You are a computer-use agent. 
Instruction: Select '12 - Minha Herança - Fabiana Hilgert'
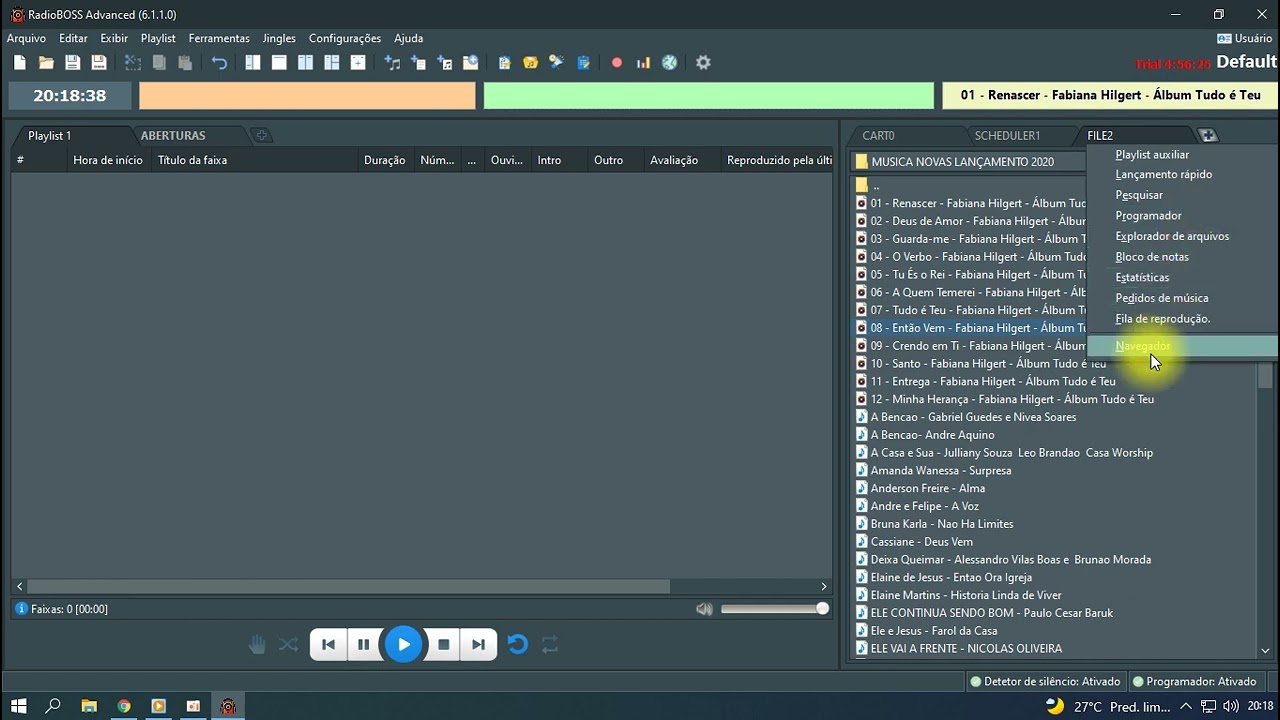click(x=1012, y=399)
